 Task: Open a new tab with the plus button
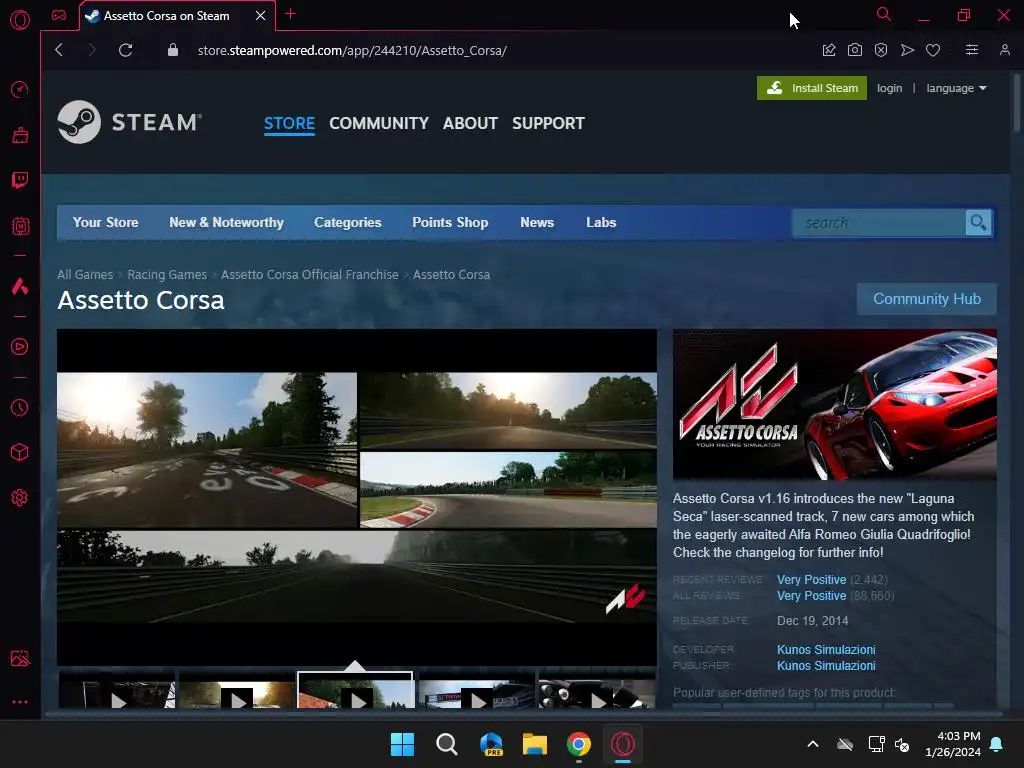pos(291,14)
